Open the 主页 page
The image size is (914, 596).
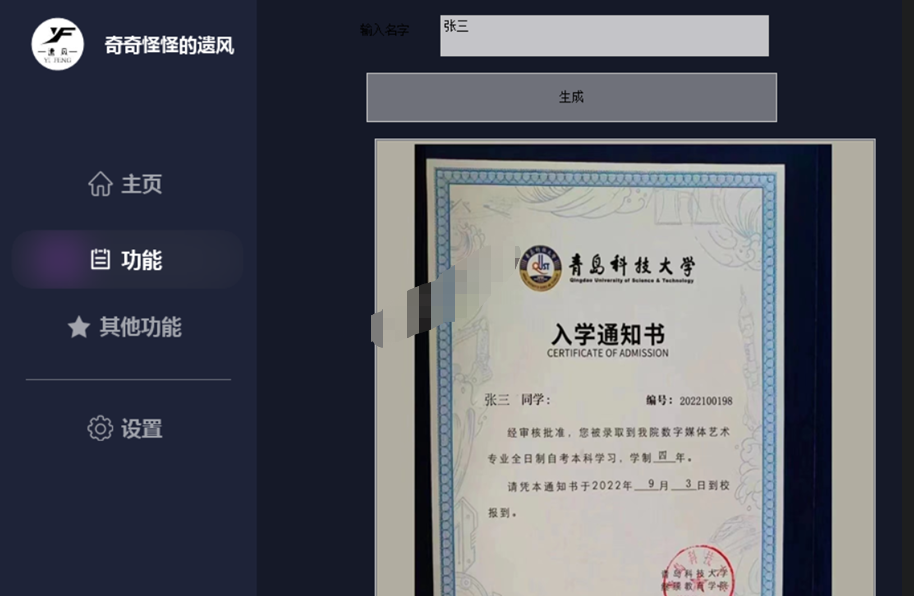pos(141,185)
